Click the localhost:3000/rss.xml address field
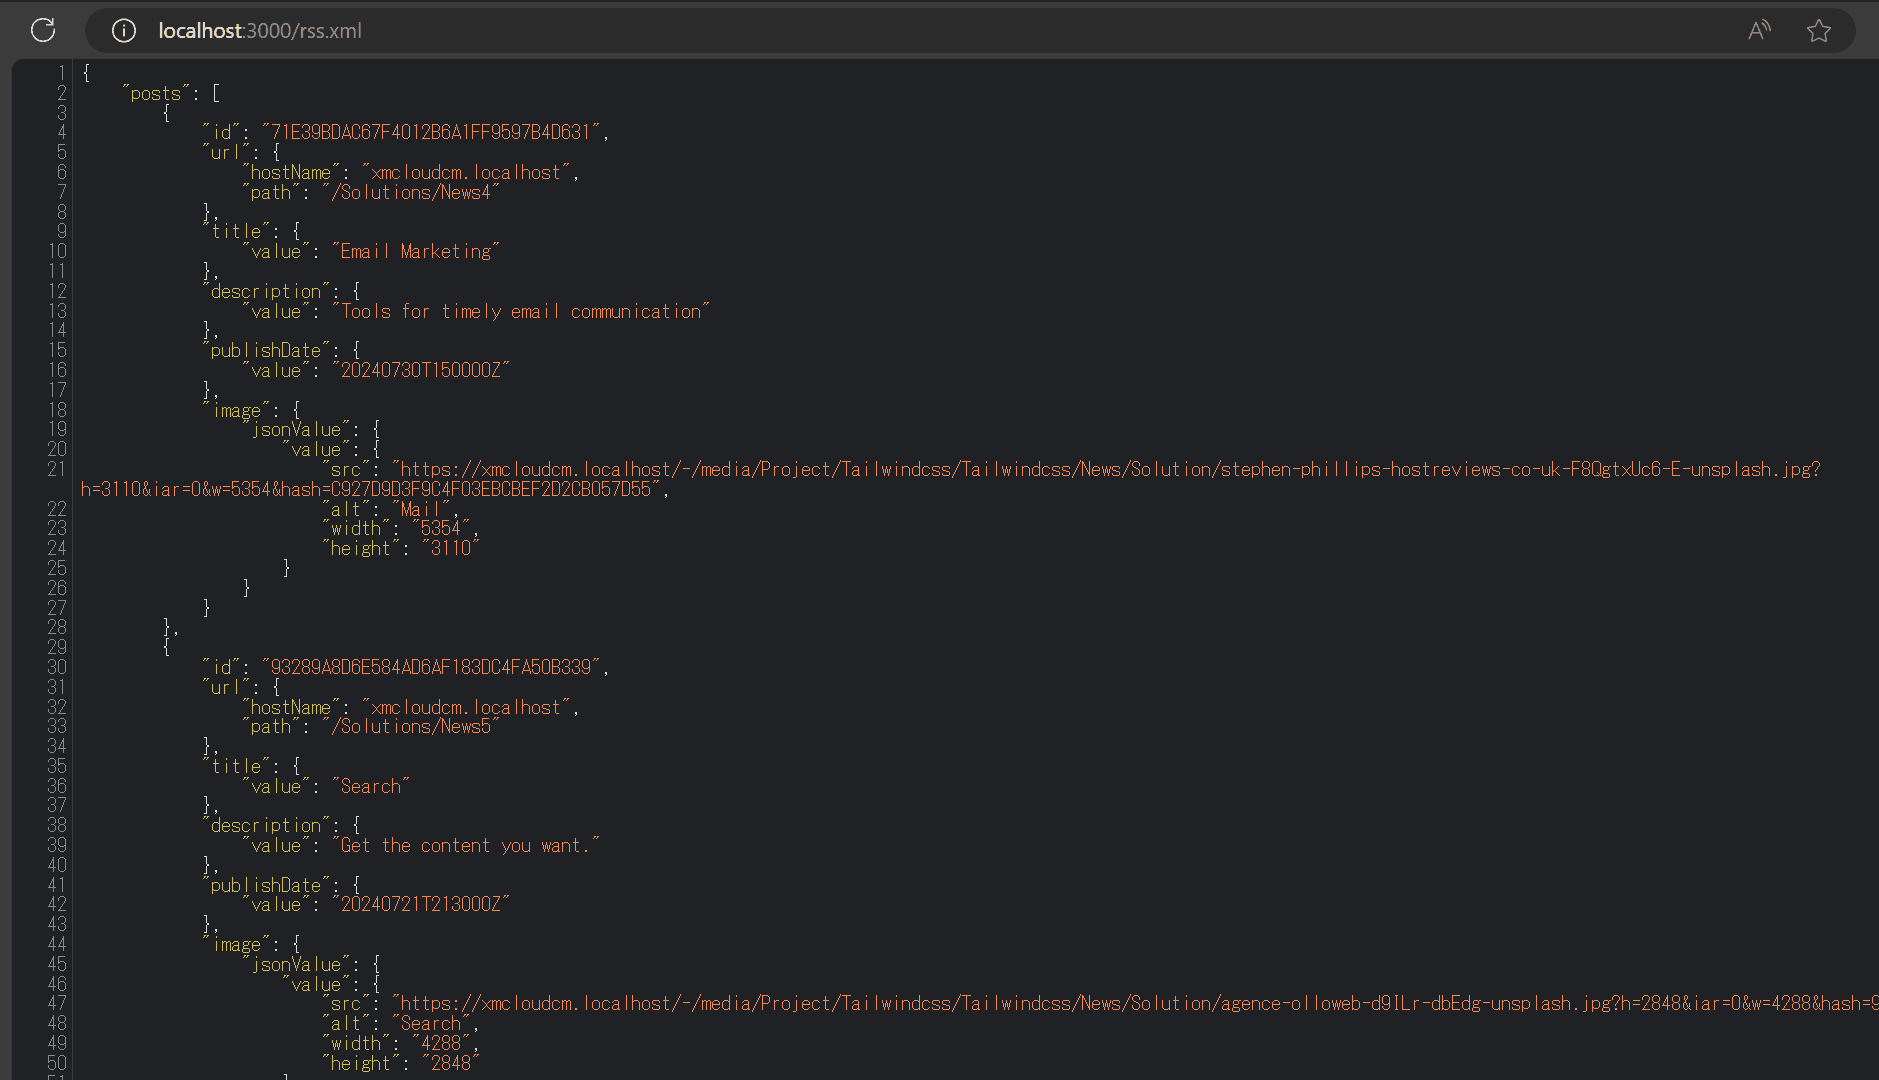 [x=260, y=31]
